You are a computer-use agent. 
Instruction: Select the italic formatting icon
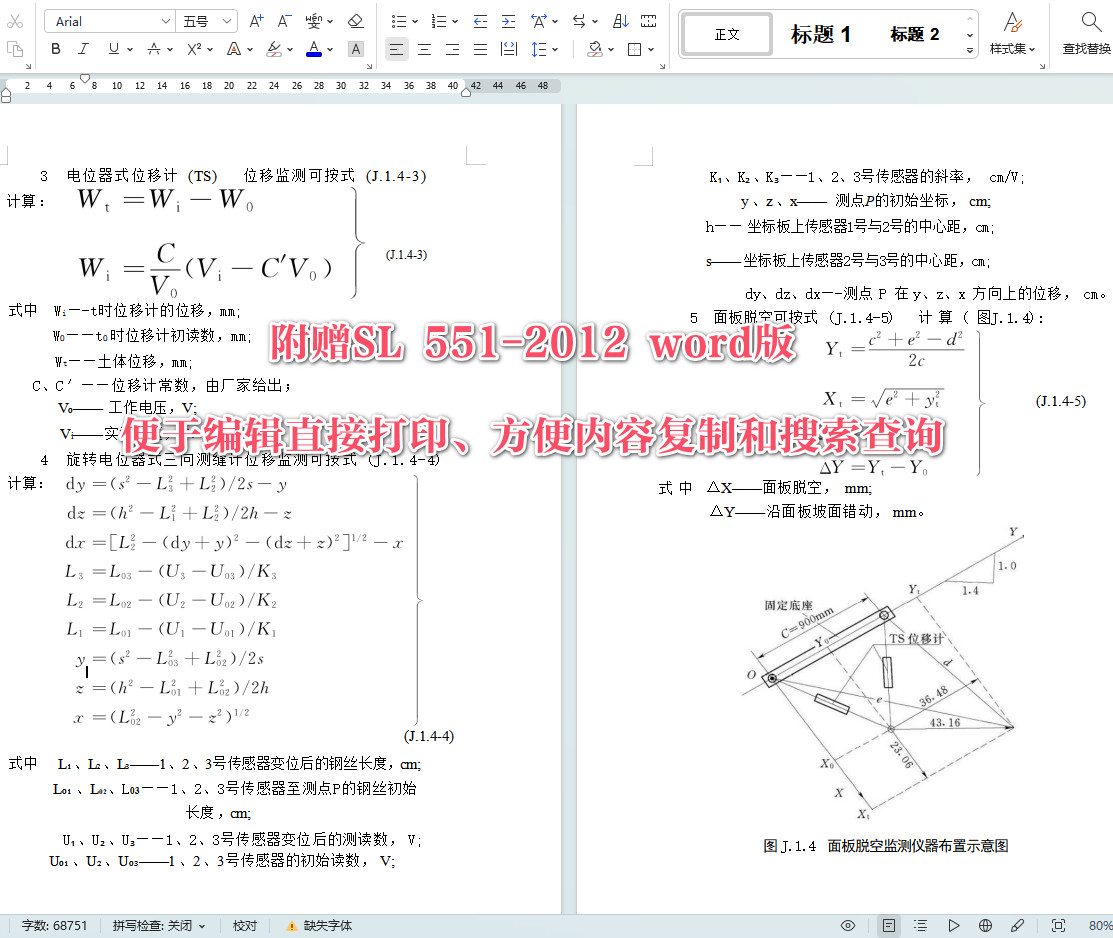point(82,49)
